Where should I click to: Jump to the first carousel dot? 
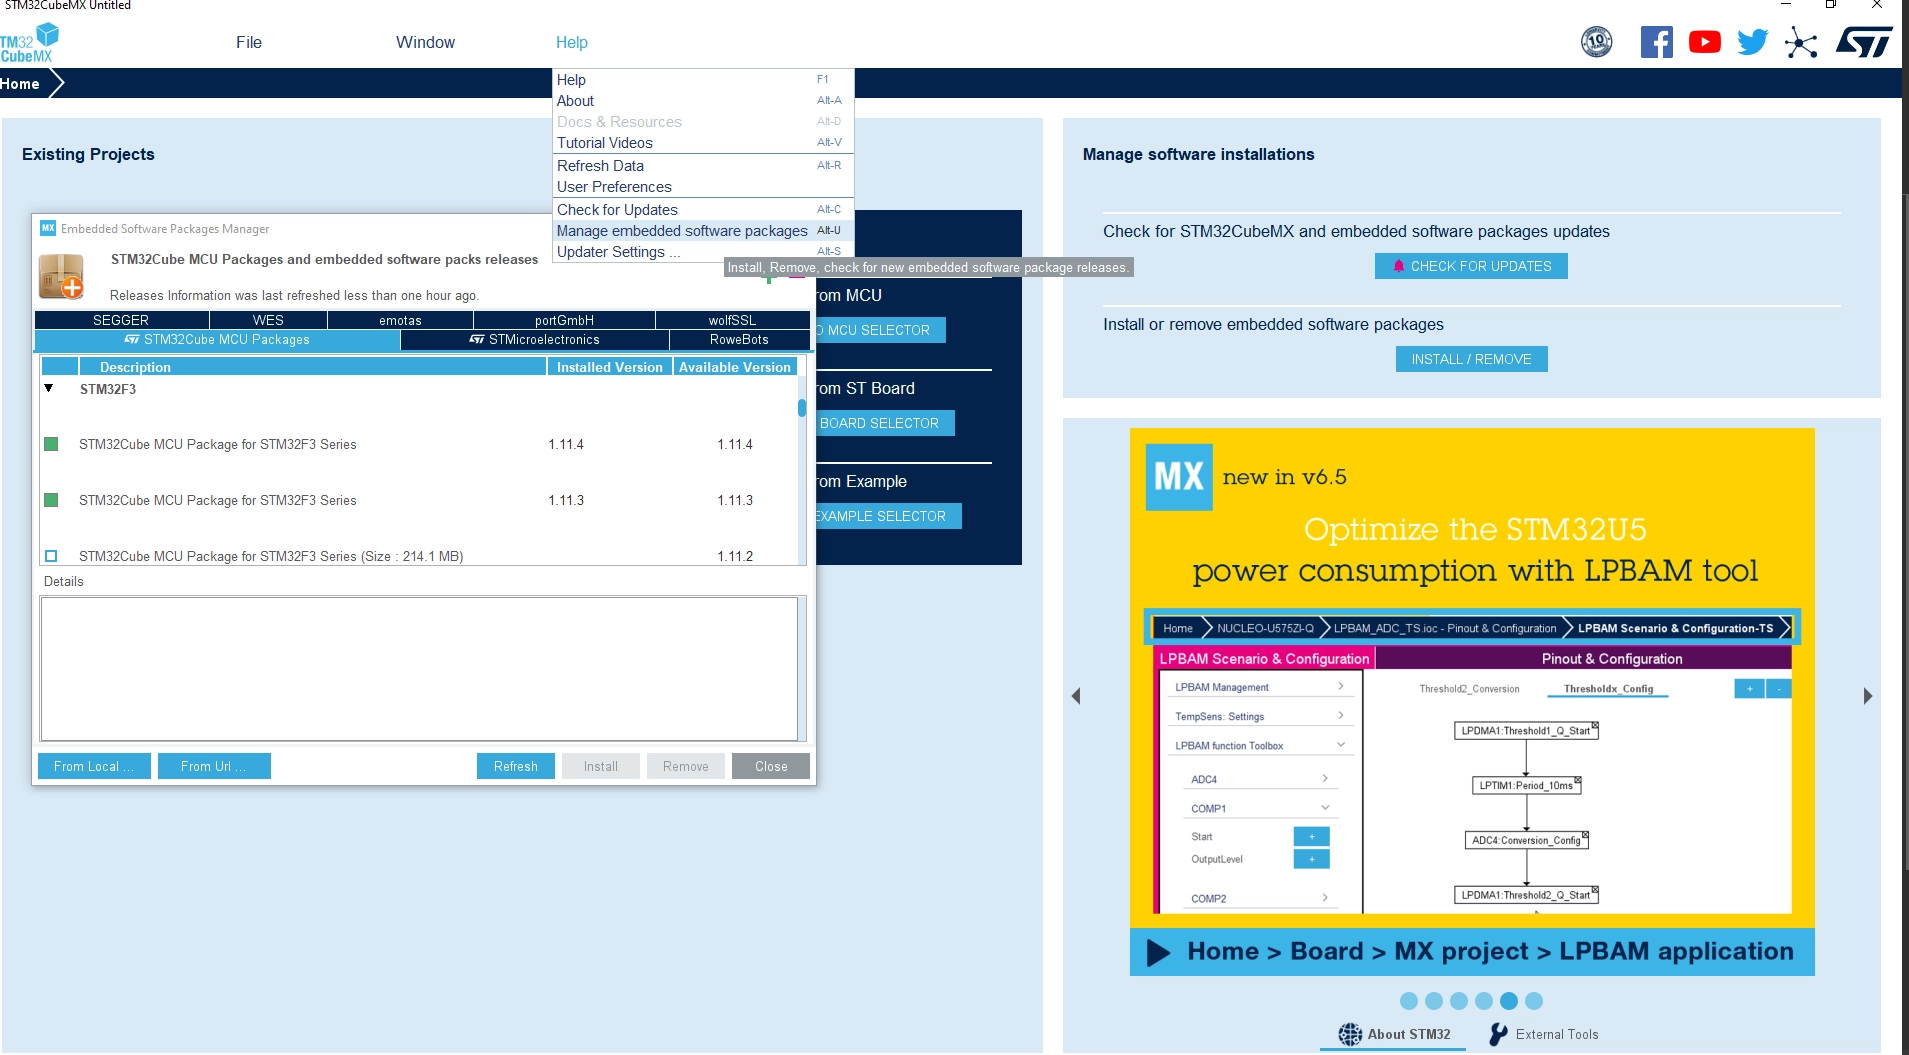[x=1409, y=1001]
